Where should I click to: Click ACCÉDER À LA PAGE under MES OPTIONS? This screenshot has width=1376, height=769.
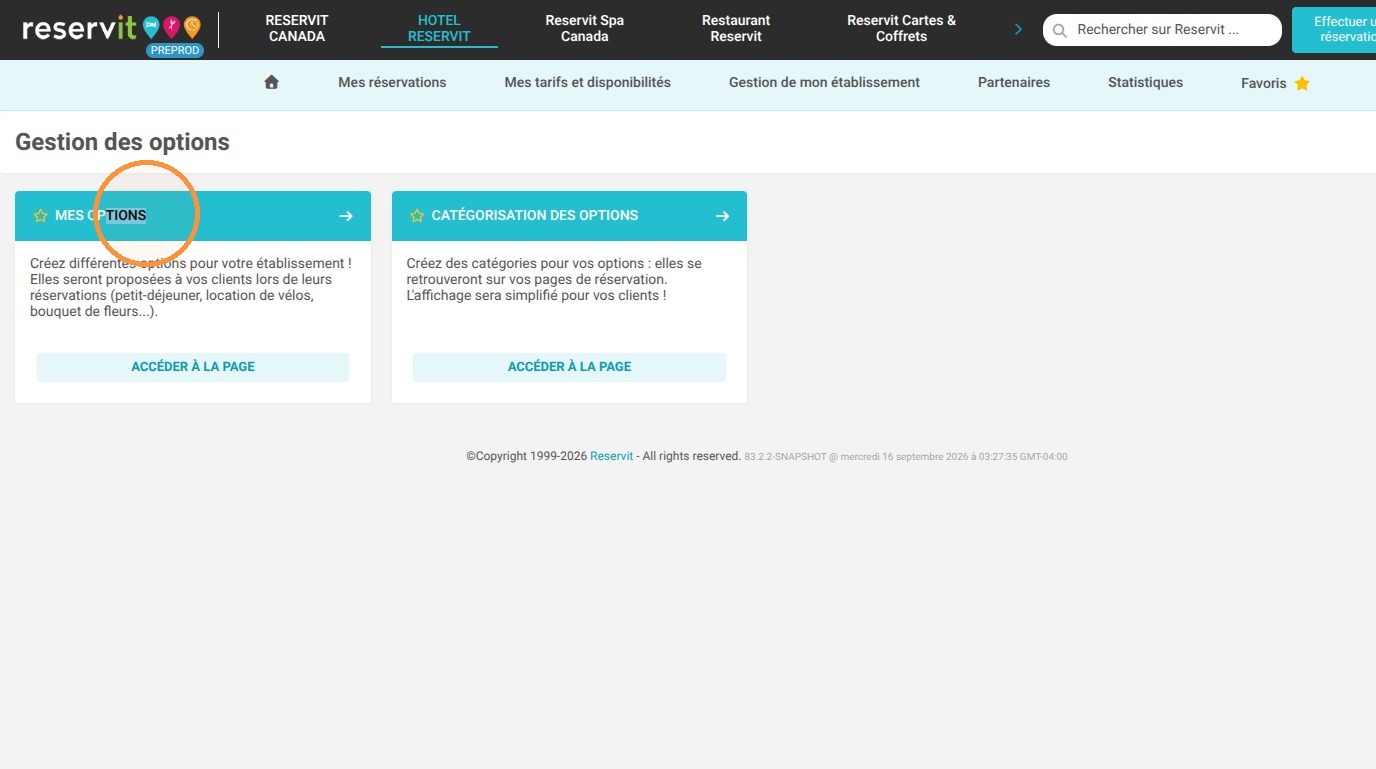click(193, 367)
